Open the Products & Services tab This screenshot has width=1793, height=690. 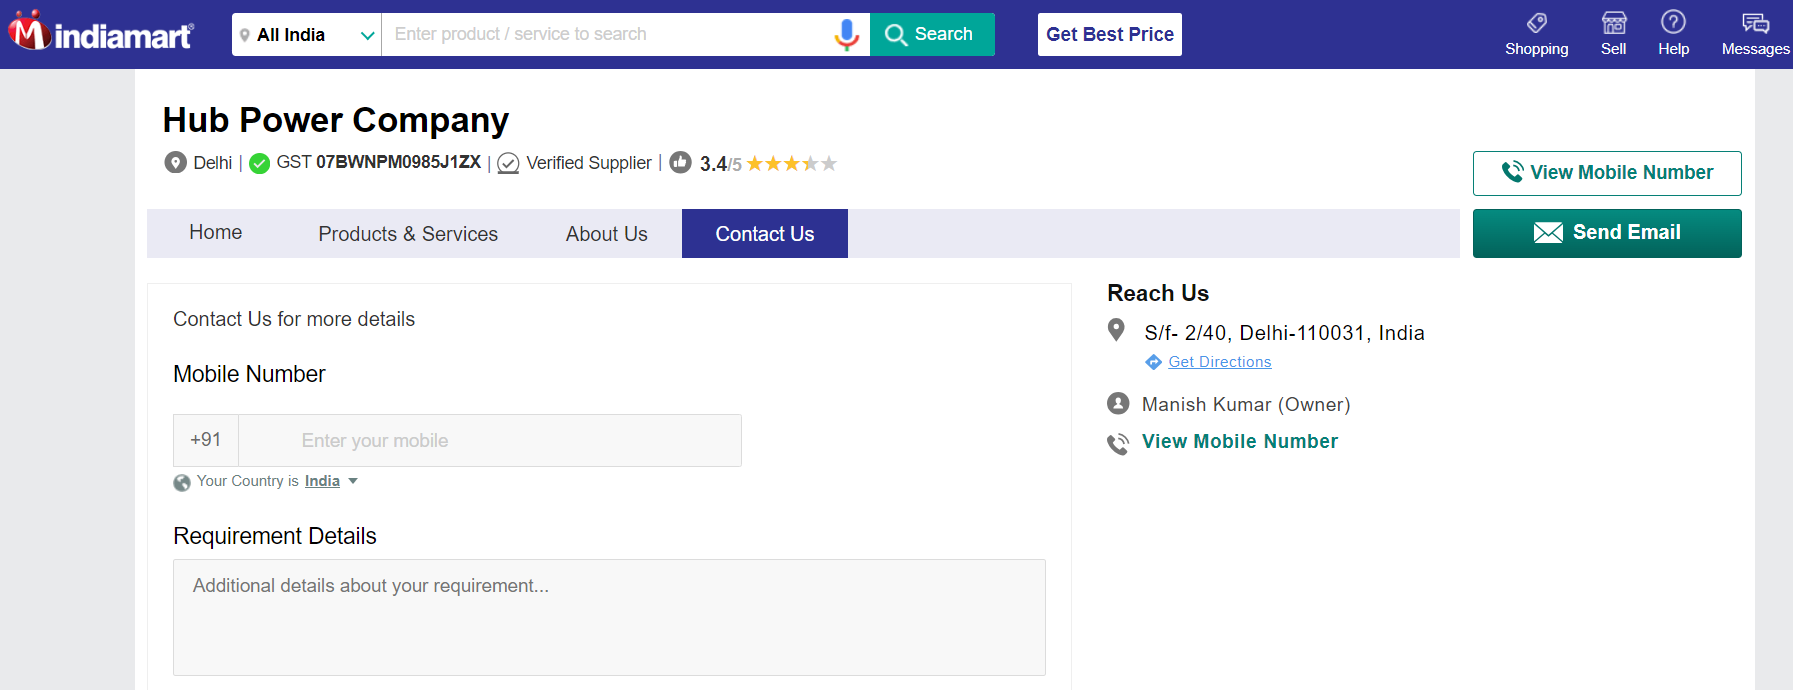[x=408, y=234]
